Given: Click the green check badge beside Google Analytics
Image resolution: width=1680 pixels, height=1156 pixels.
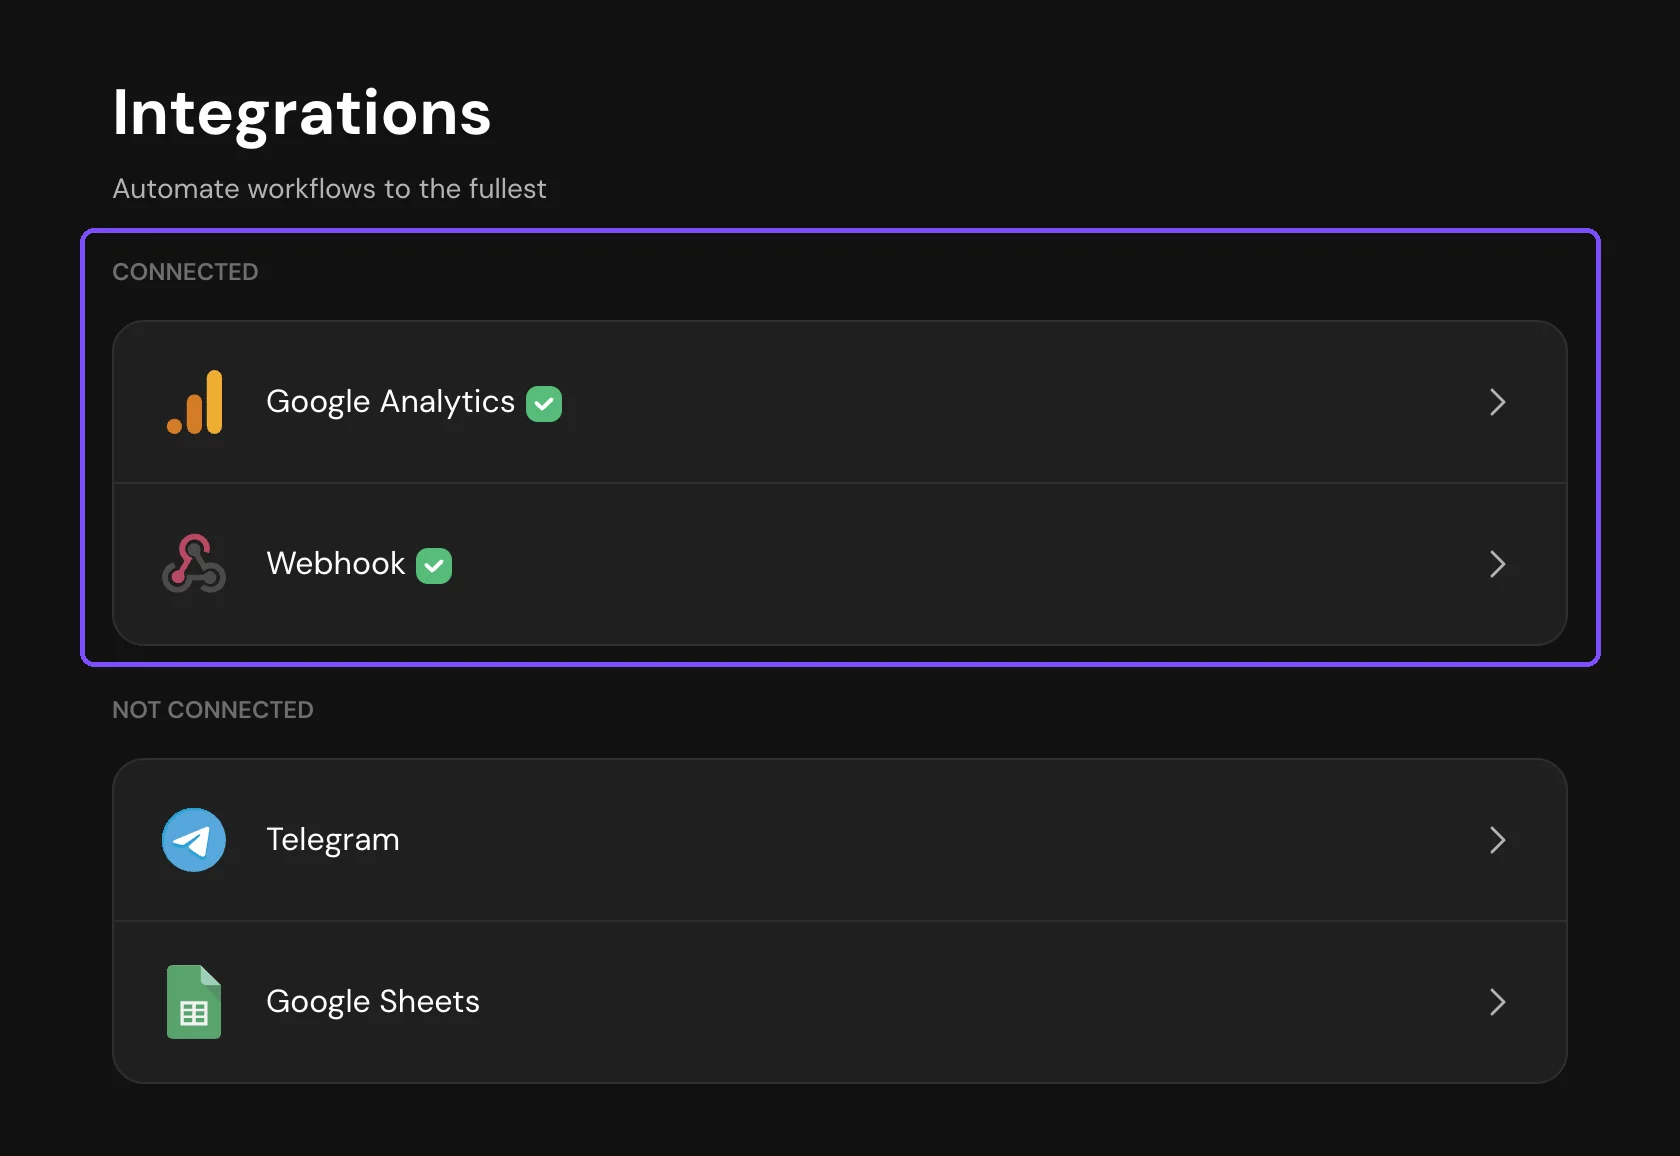Looking at the screenshot, I should tap(544, 404).
